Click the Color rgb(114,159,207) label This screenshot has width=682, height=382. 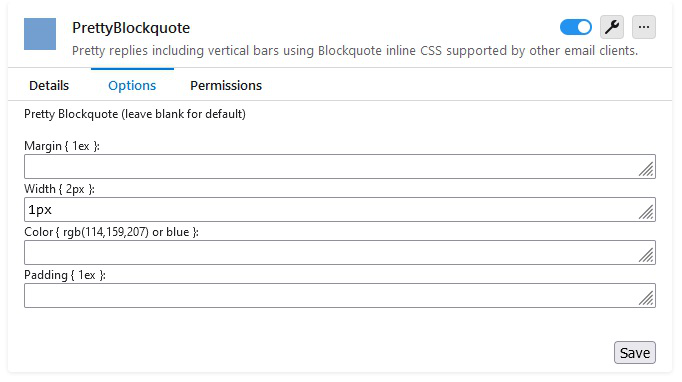[111, 232]
